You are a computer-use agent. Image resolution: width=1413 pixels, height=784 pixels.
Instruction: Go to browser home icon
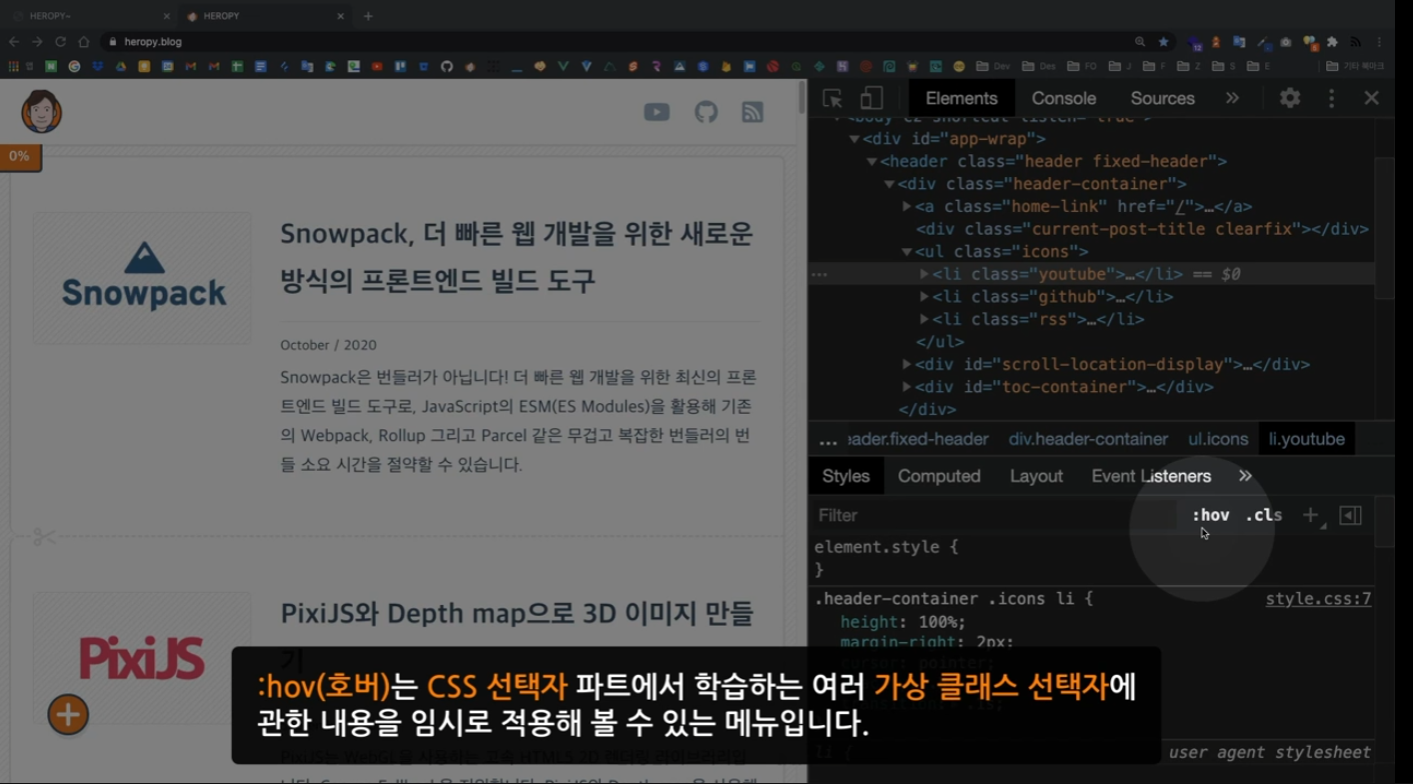pyautogui.click(x=84, y=42)
